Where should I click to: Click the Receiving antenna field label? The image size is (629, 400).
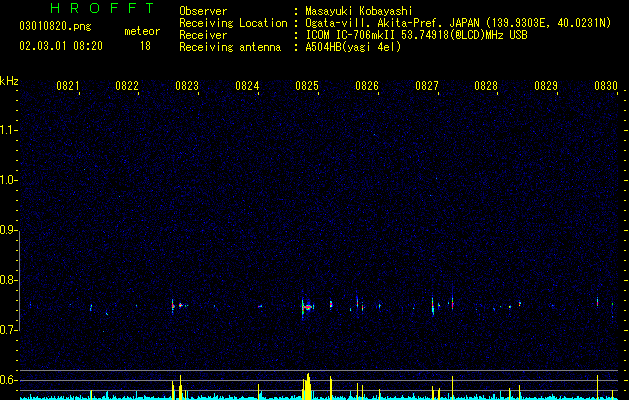(230, 47)
